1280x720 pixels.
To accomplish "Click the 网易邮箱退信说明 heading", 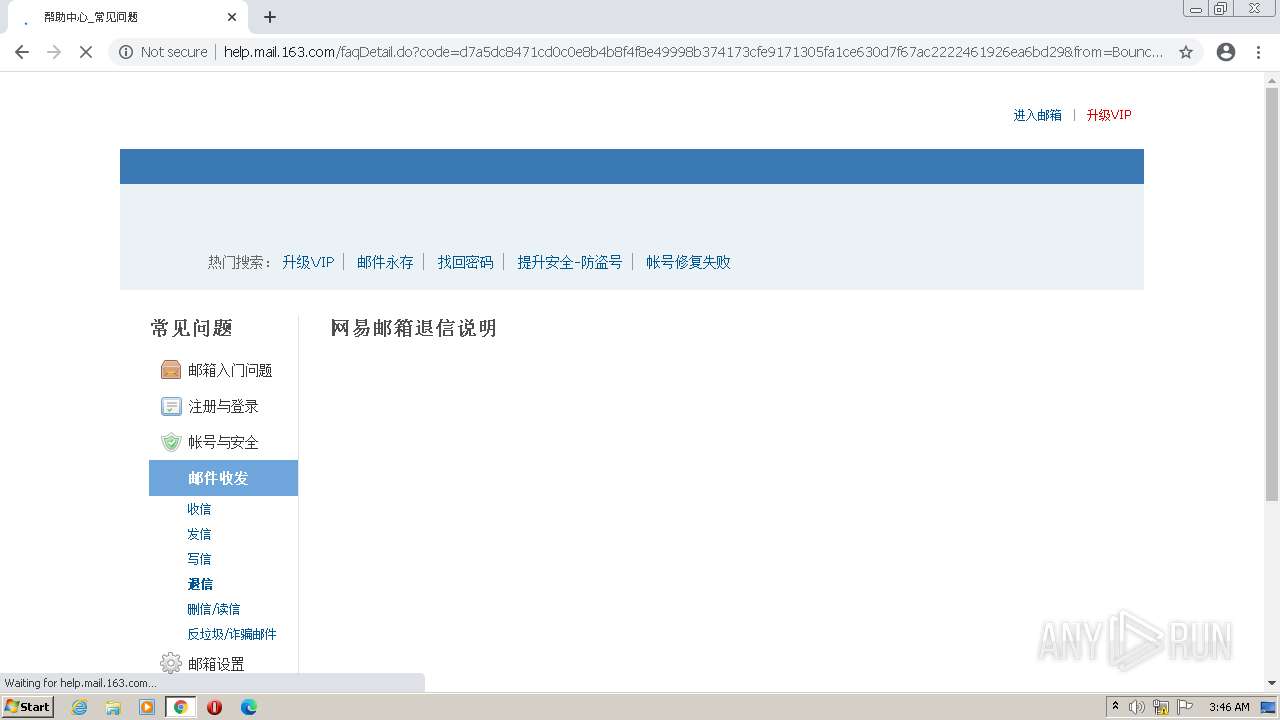I will pos(413,328).
